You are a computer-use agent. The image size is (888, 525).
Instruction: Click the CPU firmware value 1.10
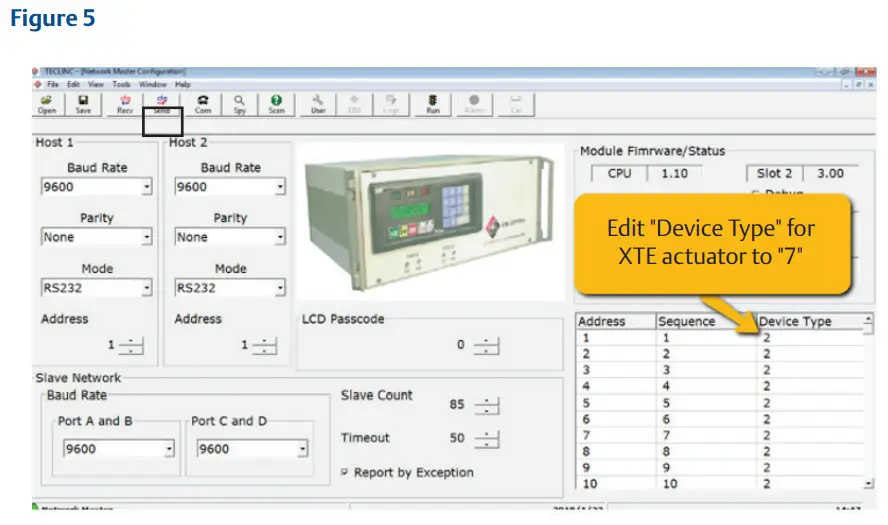pyautogui.click(x=674, y=173)
